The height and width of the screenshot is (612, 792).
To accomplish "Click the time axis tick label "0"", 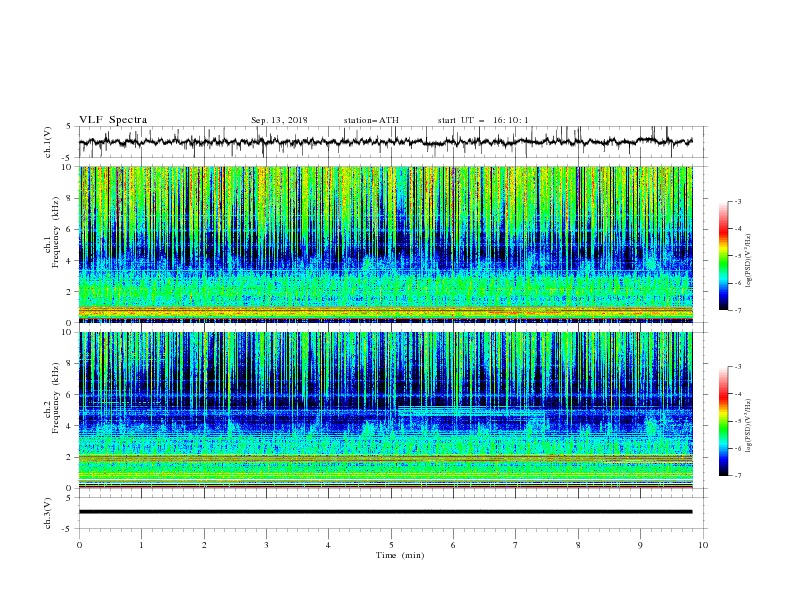I will (79, 545).
